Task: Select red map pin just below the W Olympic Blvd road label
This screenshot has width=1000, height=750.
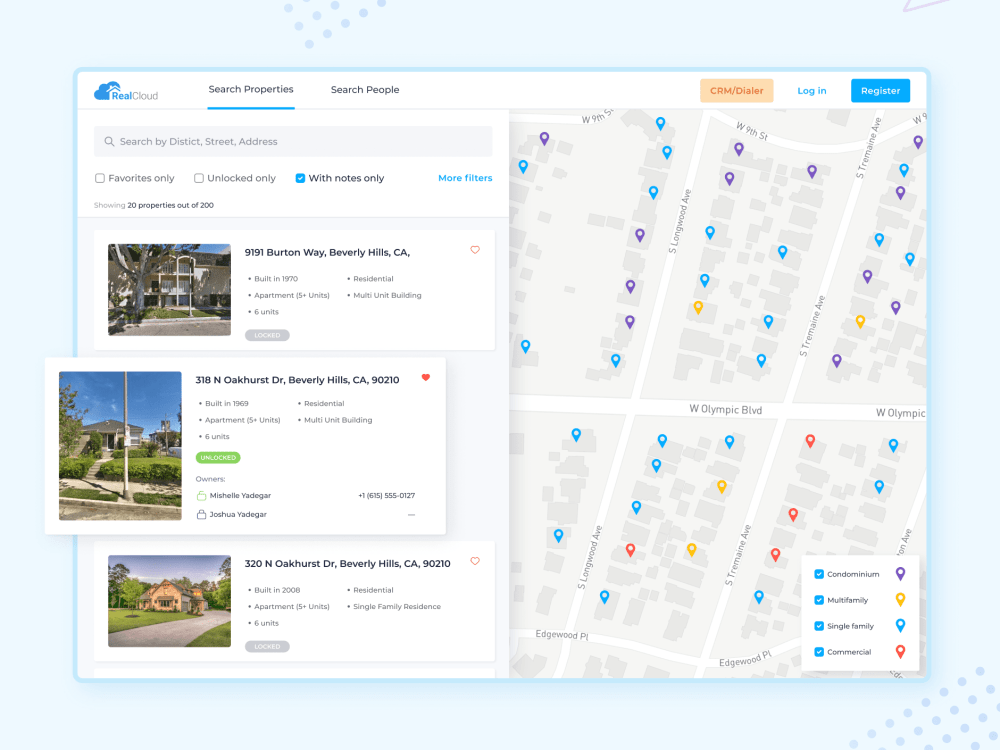Action: pyautogui.click(x=810, y=440)
